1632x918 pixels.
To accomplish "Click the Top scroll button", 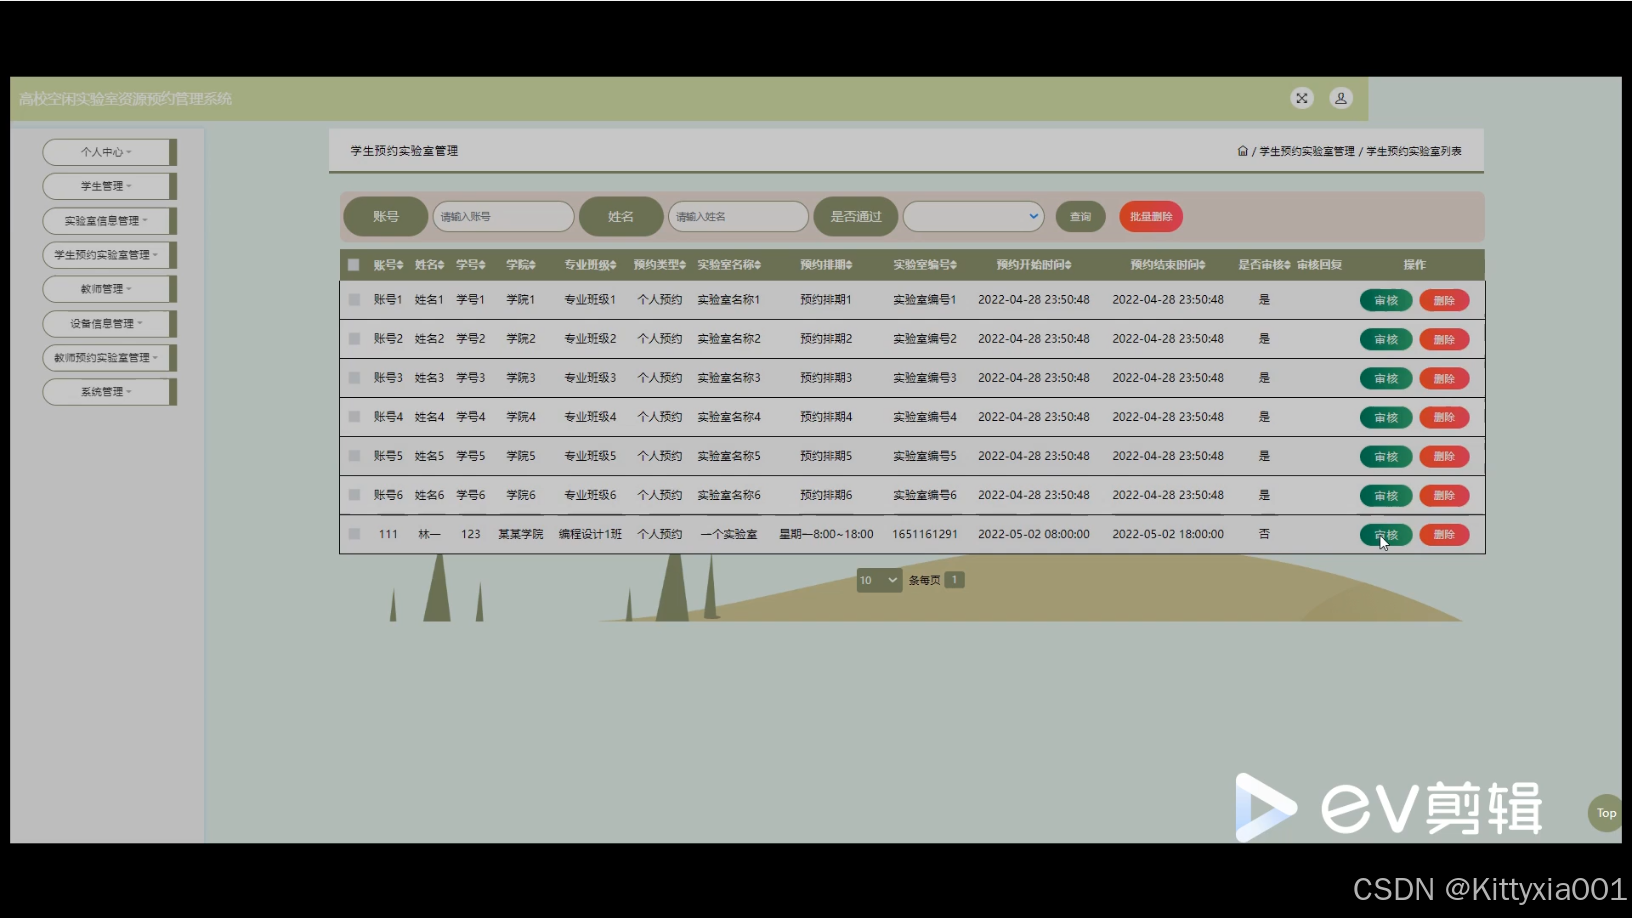I will [1605, 813].
